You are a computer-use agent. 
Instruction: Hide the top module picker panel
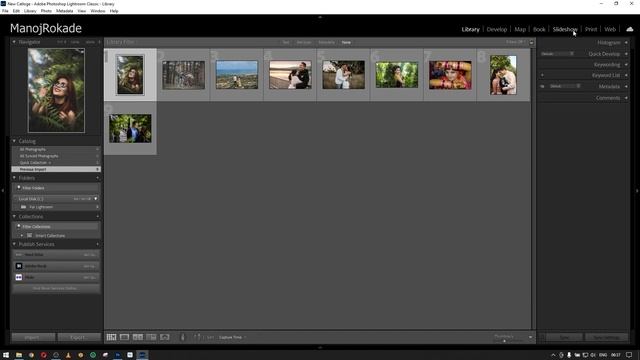click(320, 17)
